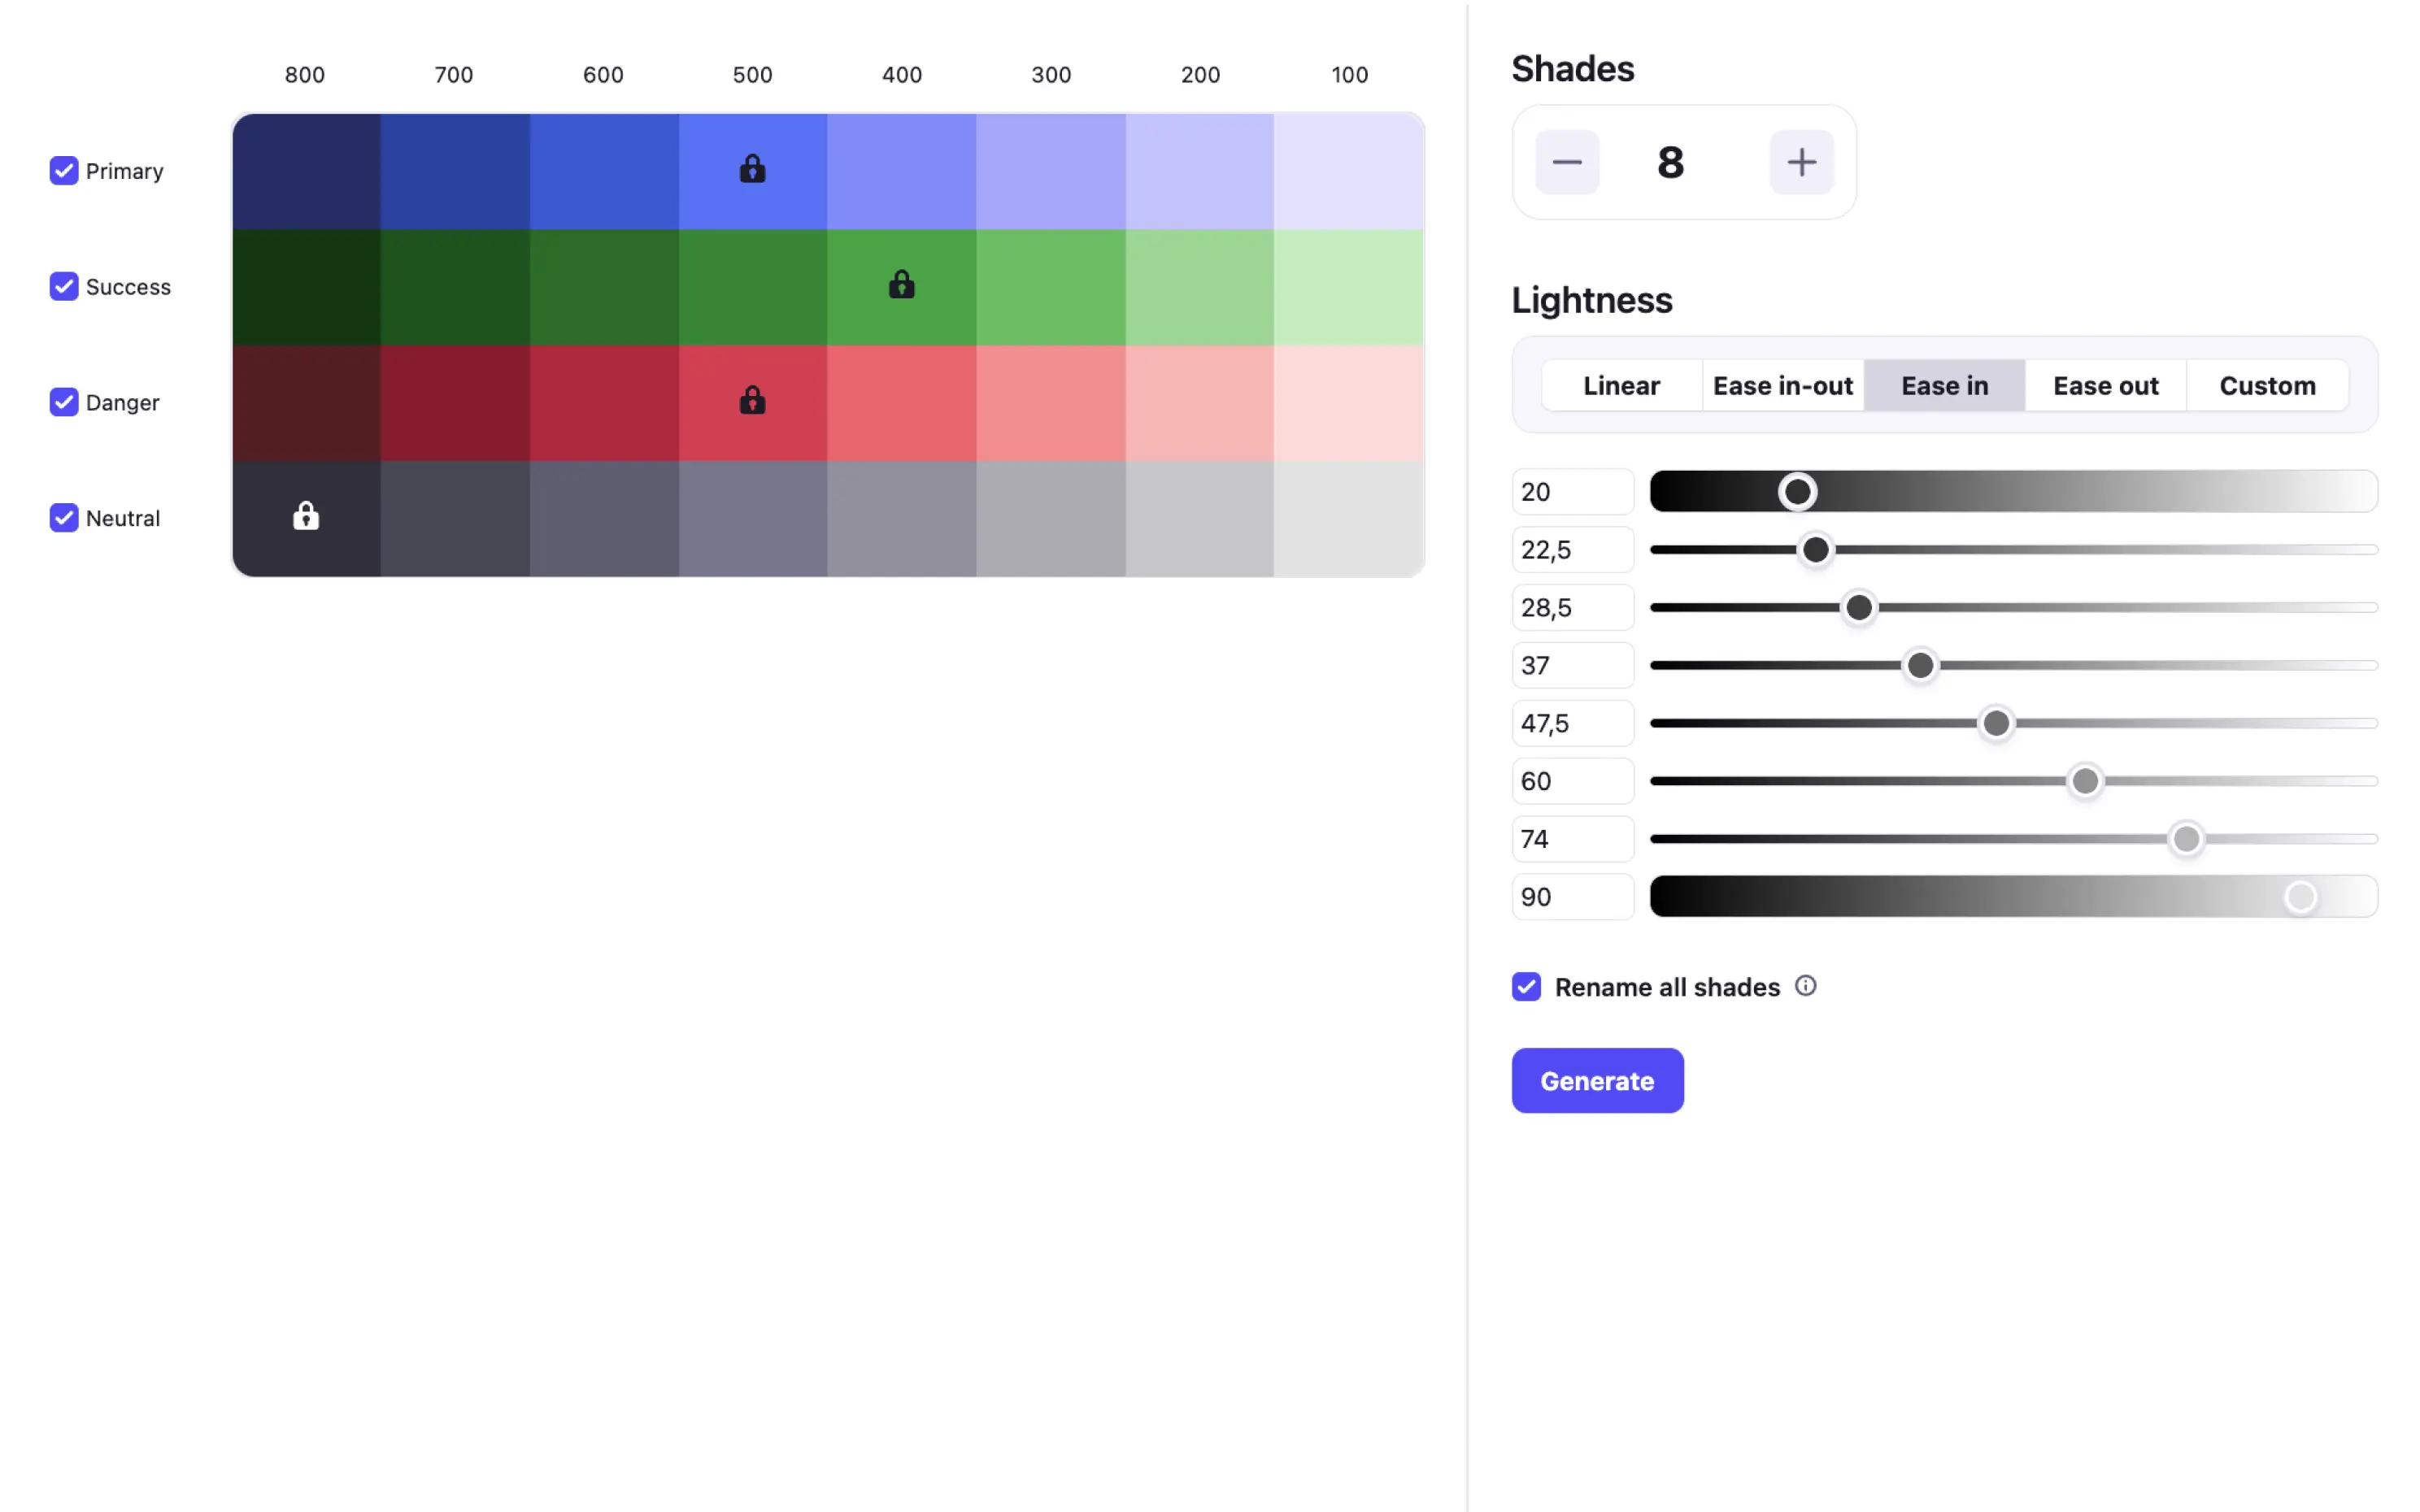Click the lock icon on Primary shade 500
This screenshot has height=1512, width=2420.
click(751, 169)
